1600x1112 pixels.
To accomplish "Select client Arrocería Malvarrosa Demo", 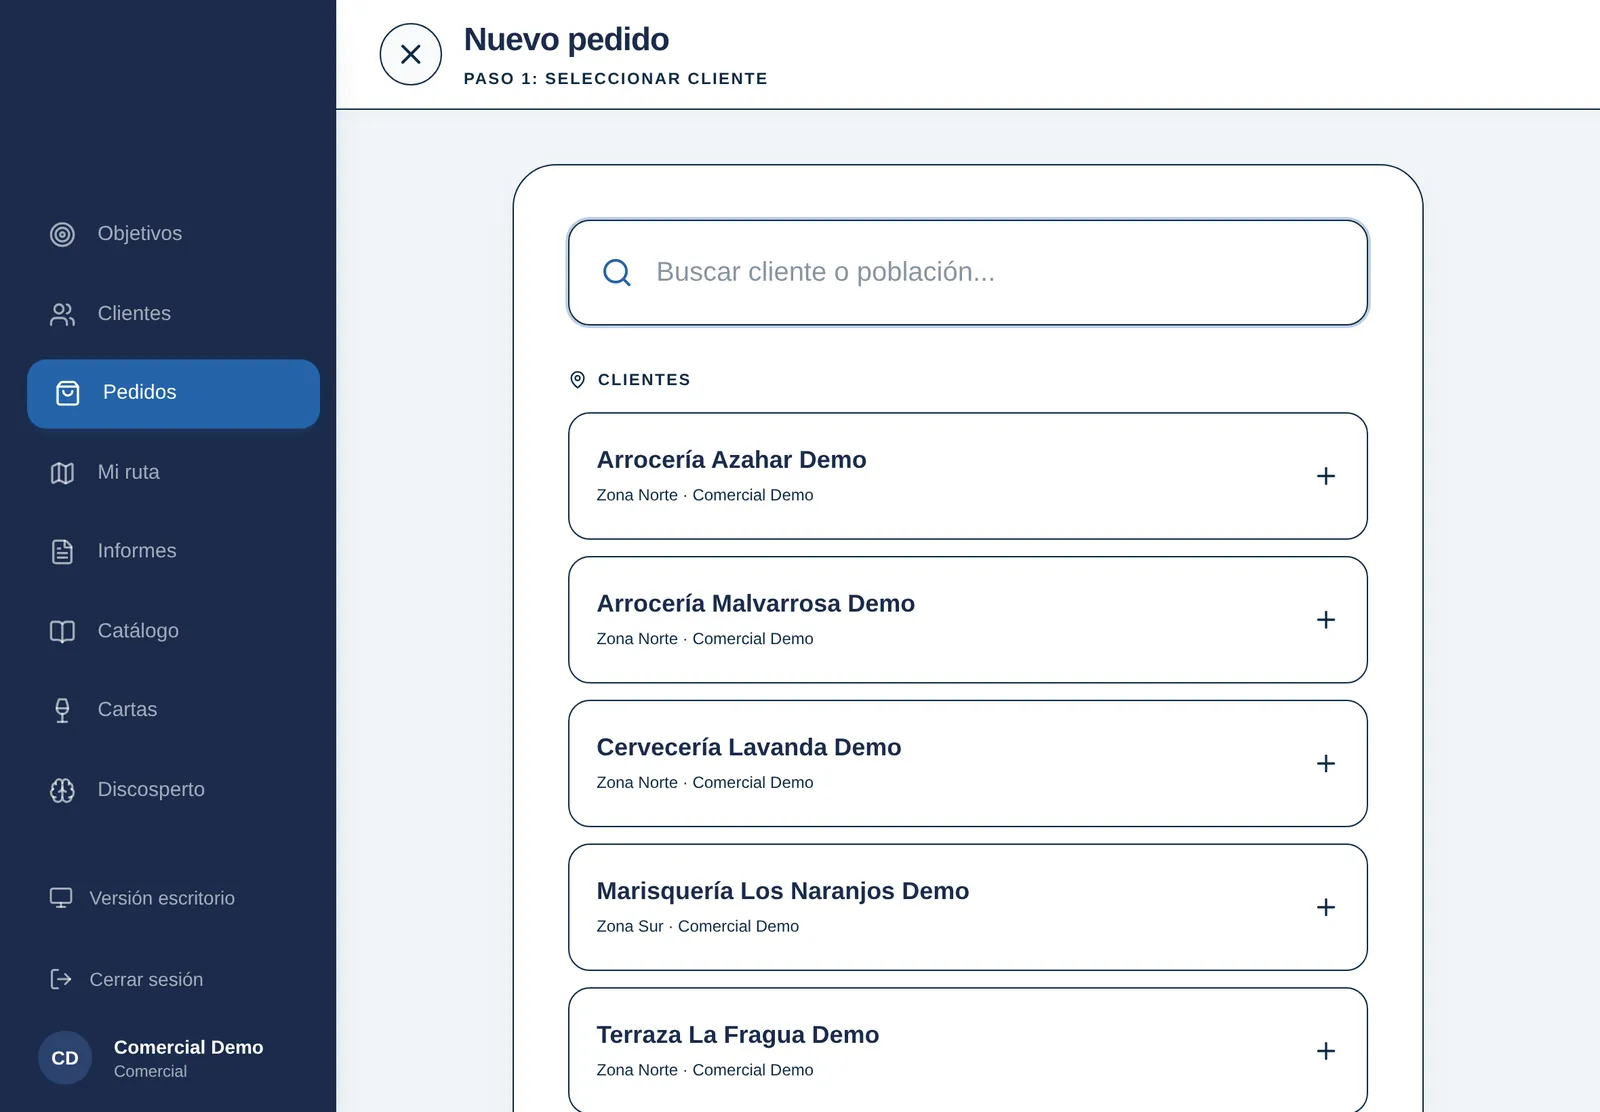I will click(x=968, y=620).
